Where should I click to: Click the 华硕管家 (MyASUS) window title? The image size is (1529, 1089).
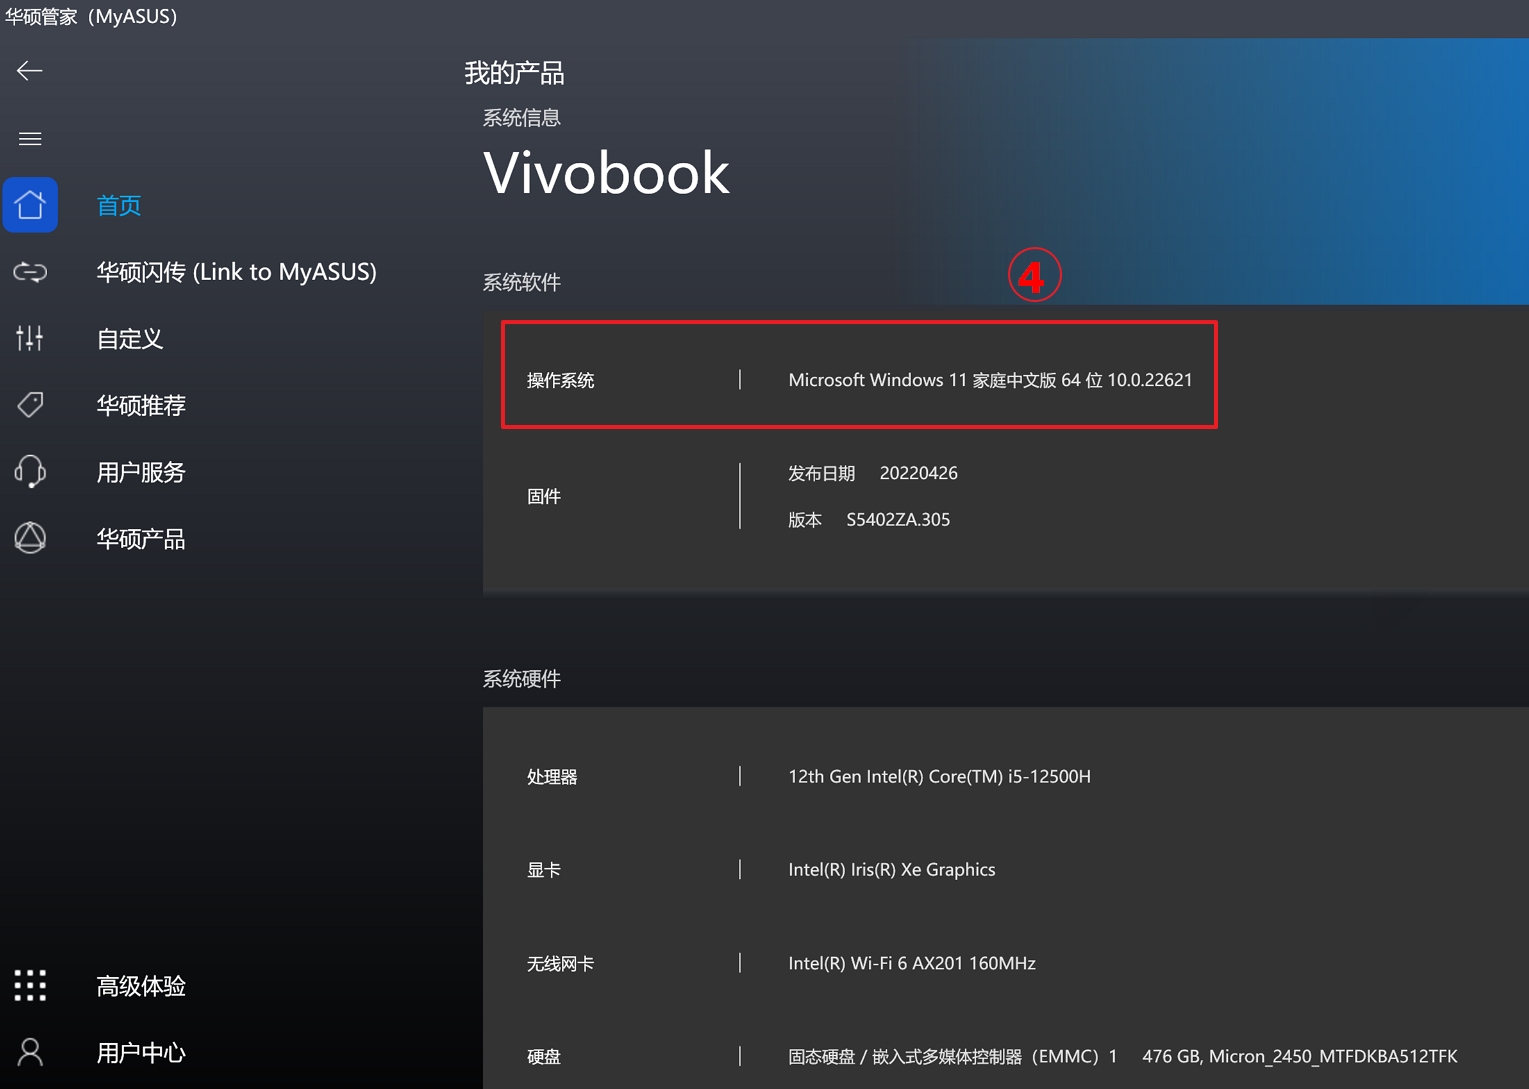coord(91,16)
